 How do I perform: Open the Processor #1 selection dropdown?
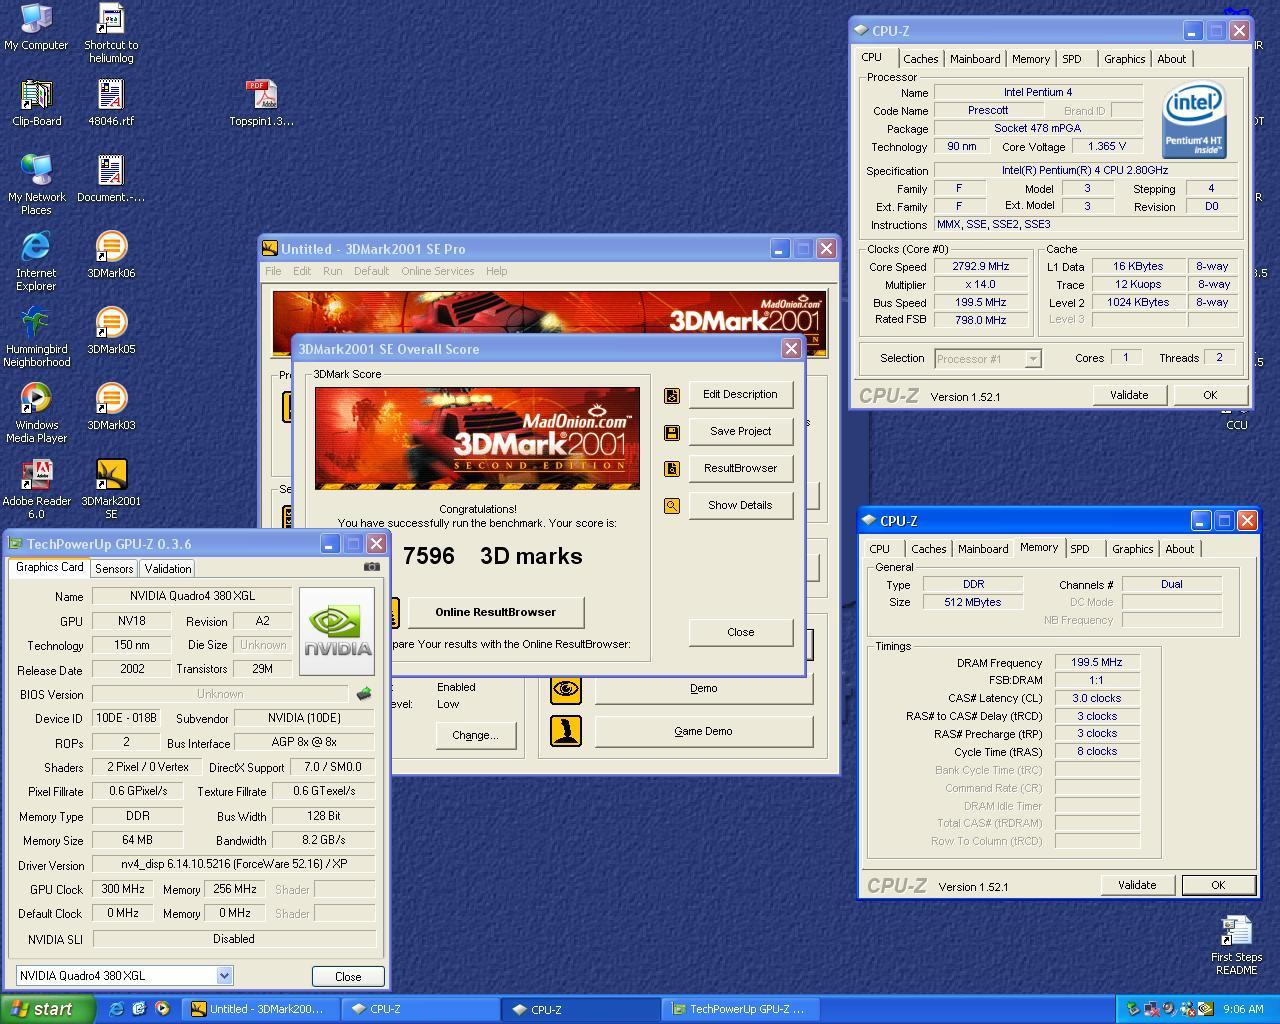tap(1033, 358)
